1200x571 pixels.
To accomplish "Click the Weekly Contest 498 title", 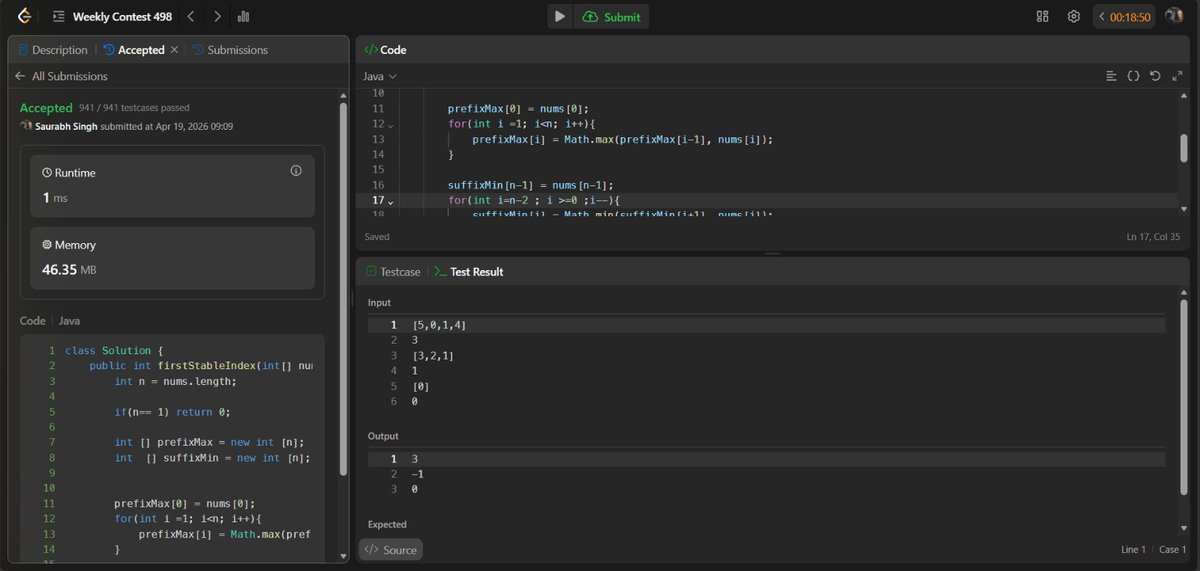I will 122,17.
